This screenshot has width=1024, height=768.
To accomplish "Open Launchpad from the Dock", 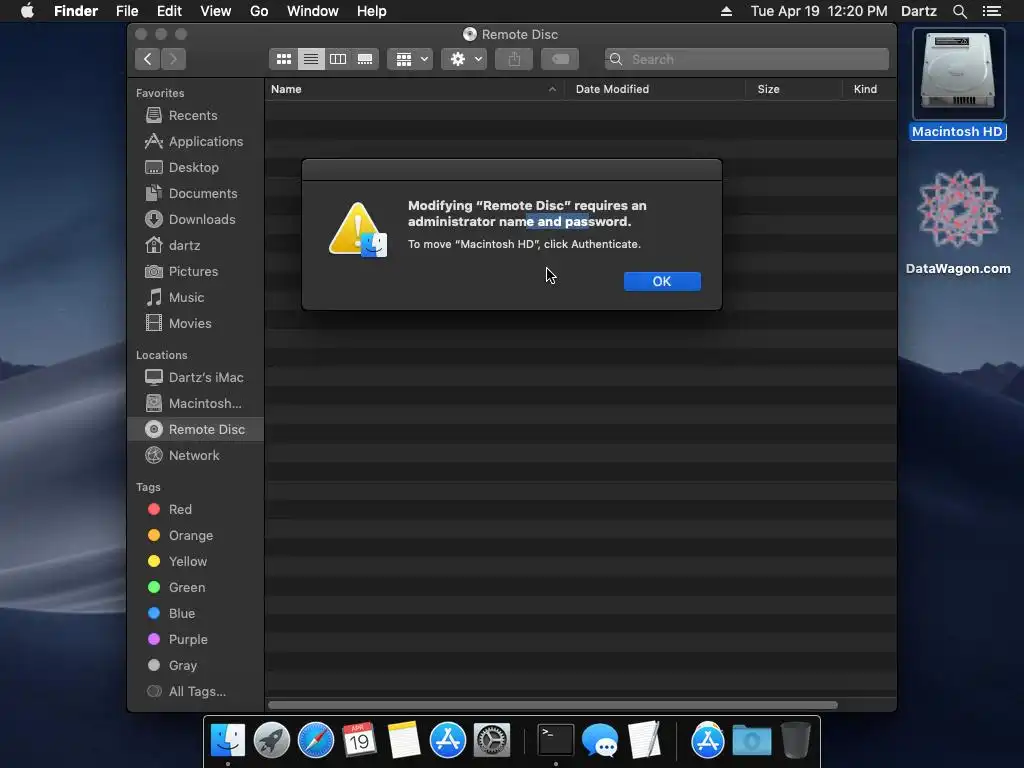I will [272, 741].
